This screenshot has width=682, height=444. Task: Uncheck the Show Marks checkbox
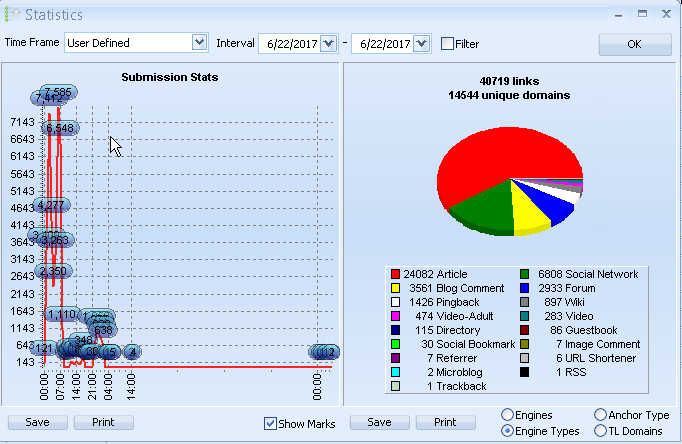click(x=270, y=424)
